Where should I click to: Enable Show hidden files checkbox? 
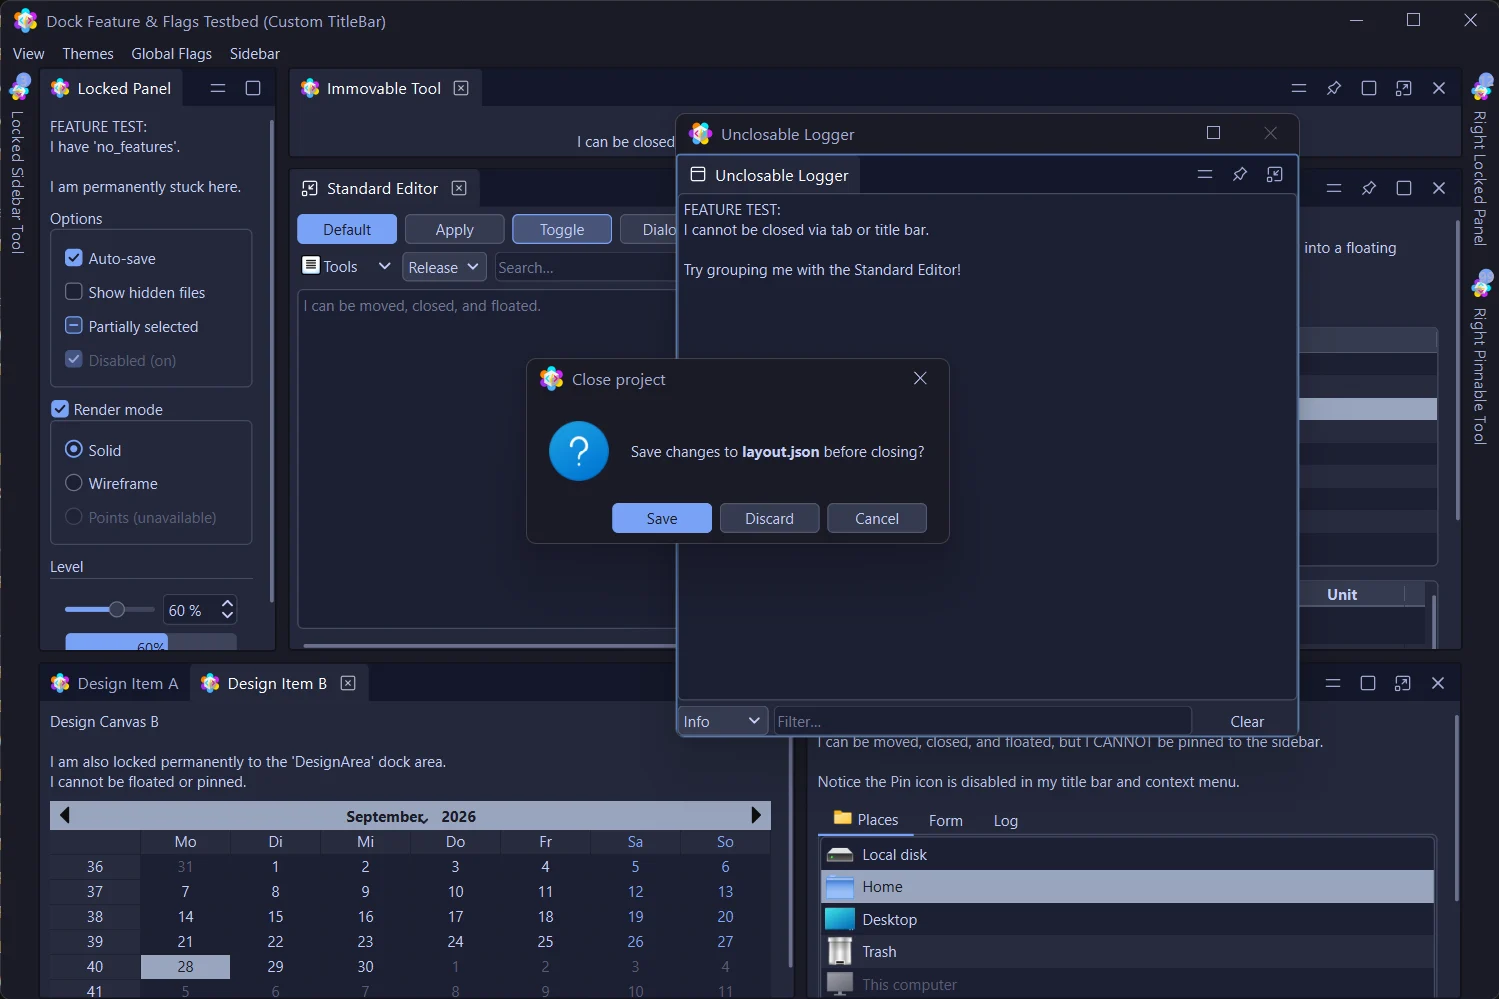pos(74,292)
